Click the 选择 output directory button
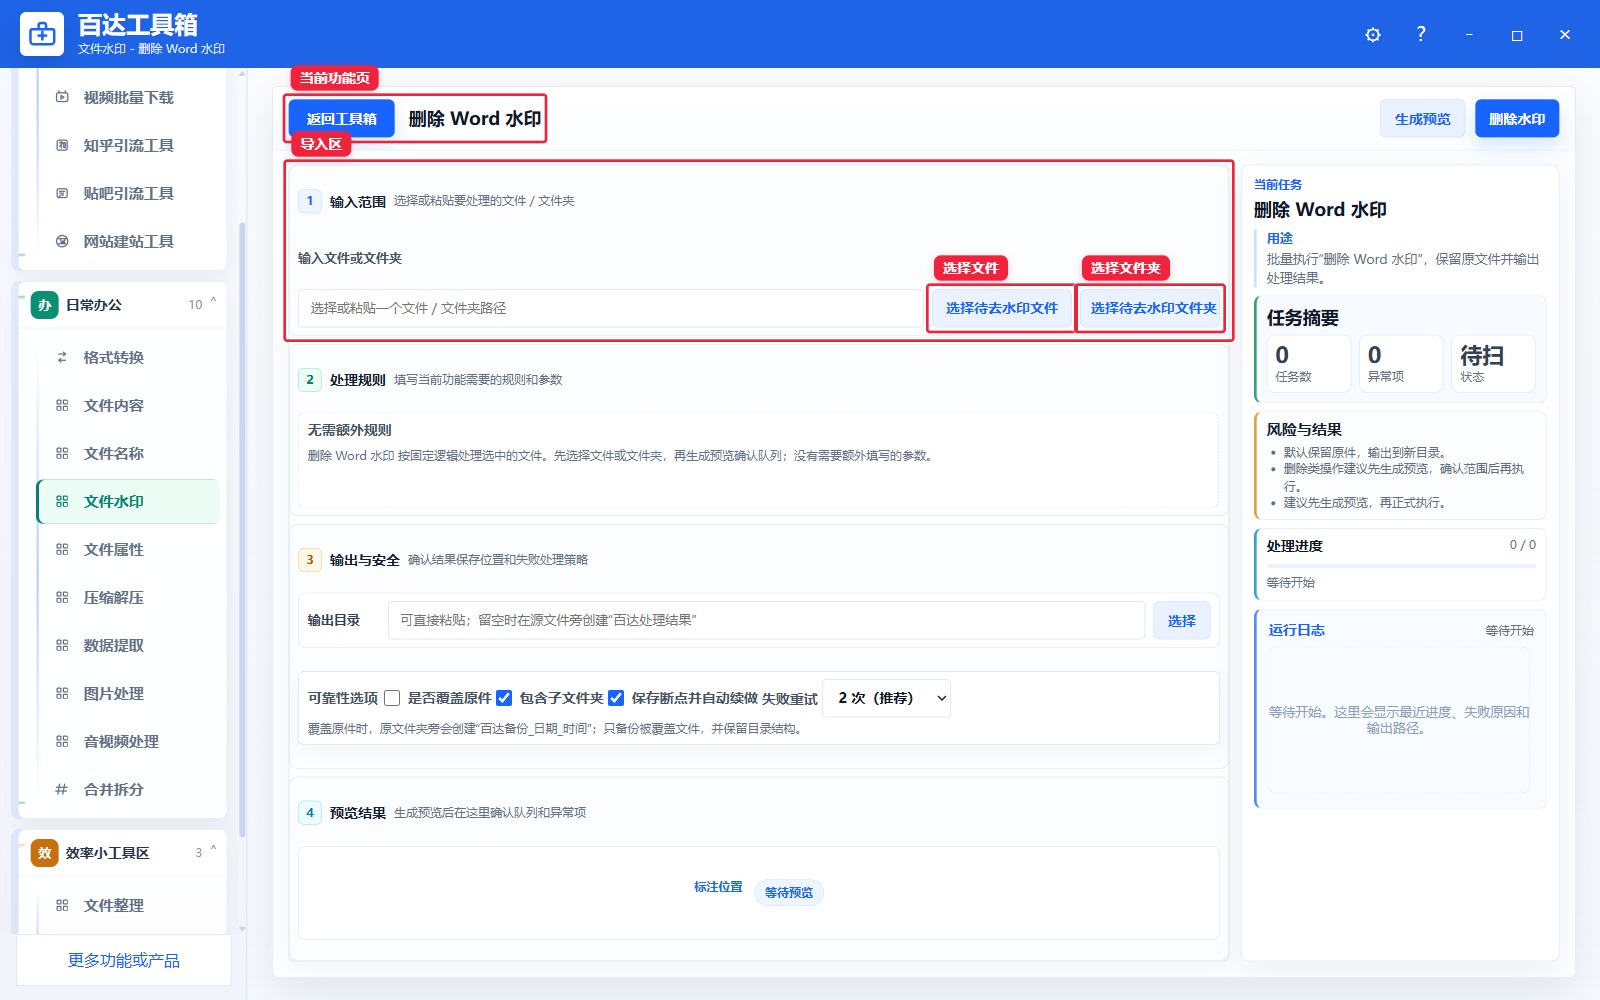 [1181, 621]
